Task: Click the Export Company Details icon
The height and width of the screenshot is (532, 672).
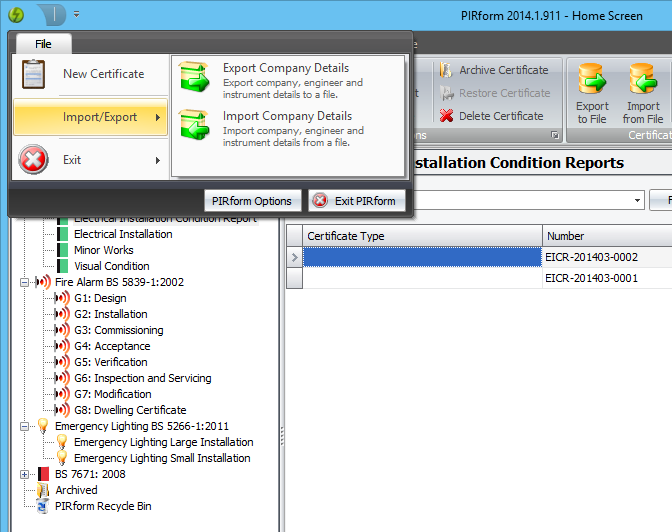Action: click(x=193, y=76)
